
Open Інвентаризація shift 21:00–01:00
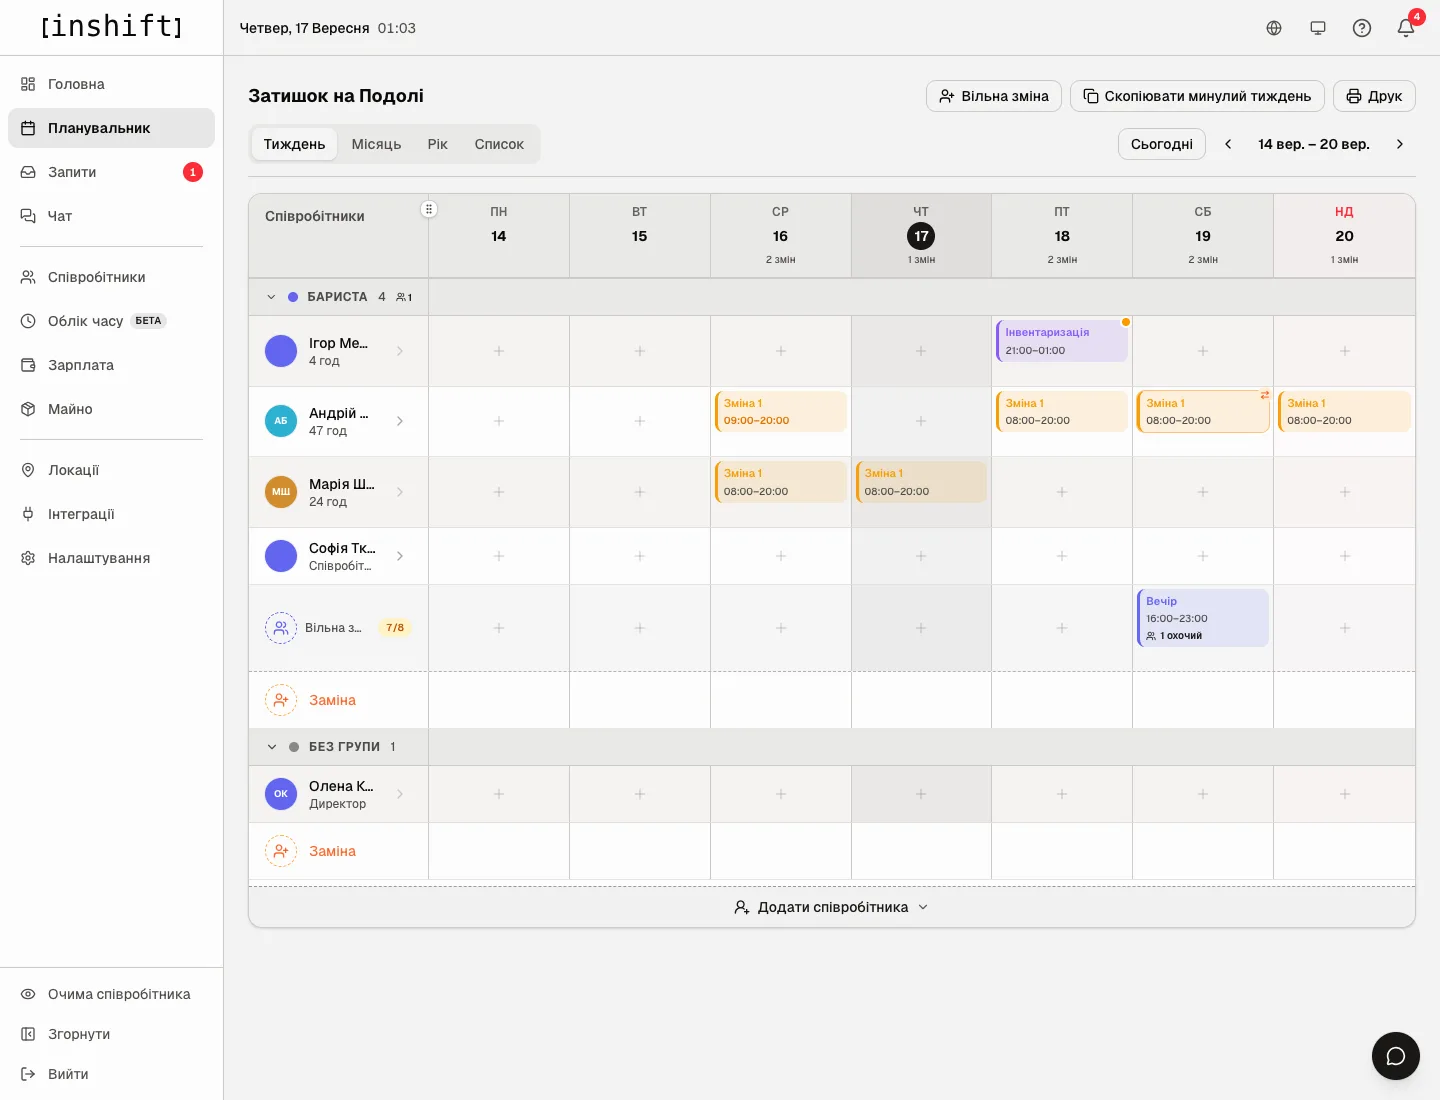(x=1062, y=341)
